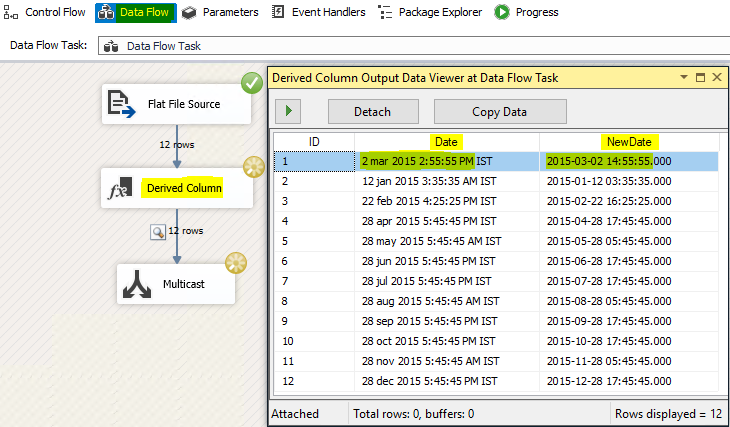Click the green Progress play icon
This screenshot has height=427, width=730.
[502, 13]
